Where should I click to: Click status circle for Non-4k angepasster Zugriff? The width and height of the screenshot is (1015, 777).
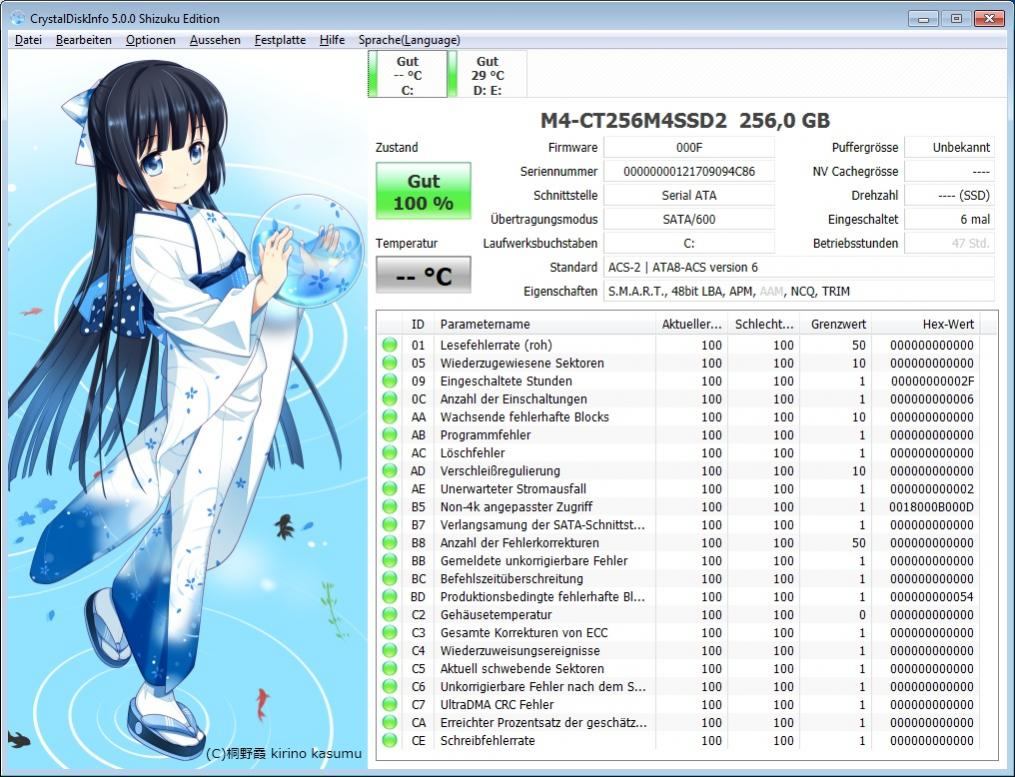click(390, 506)
